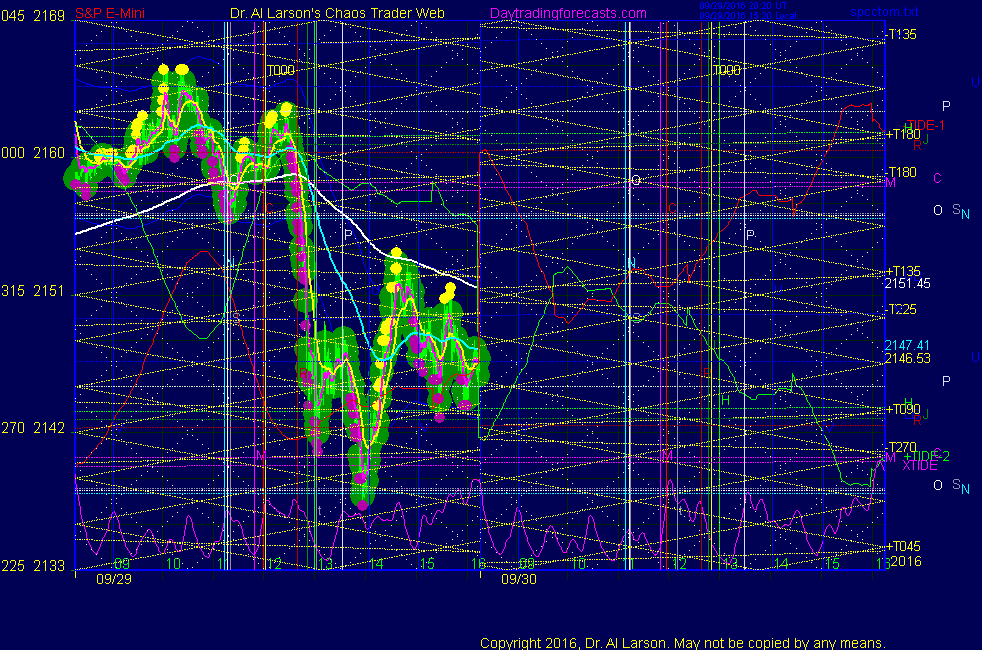Click the "15" hour label on 09/29
The width and height of the screenshot is (982, 650).
pos(426,564)
